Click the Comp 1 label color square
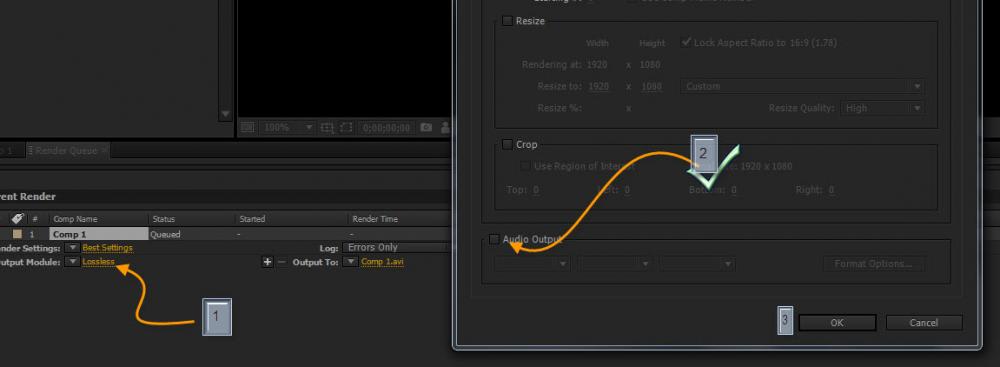This screenshot has width=1000, height=367. pyautogui.click(x=17, y=234)
